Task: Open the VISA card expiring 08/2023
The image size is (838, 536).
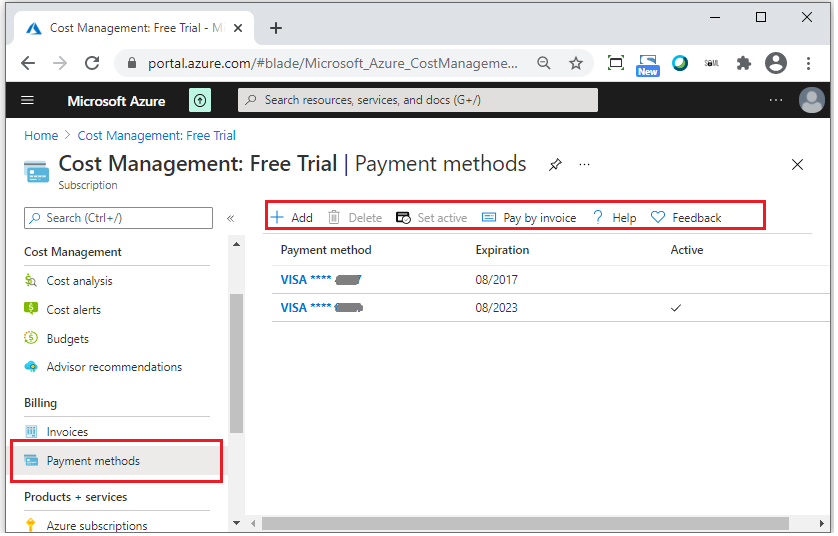Action: point(323,309)
